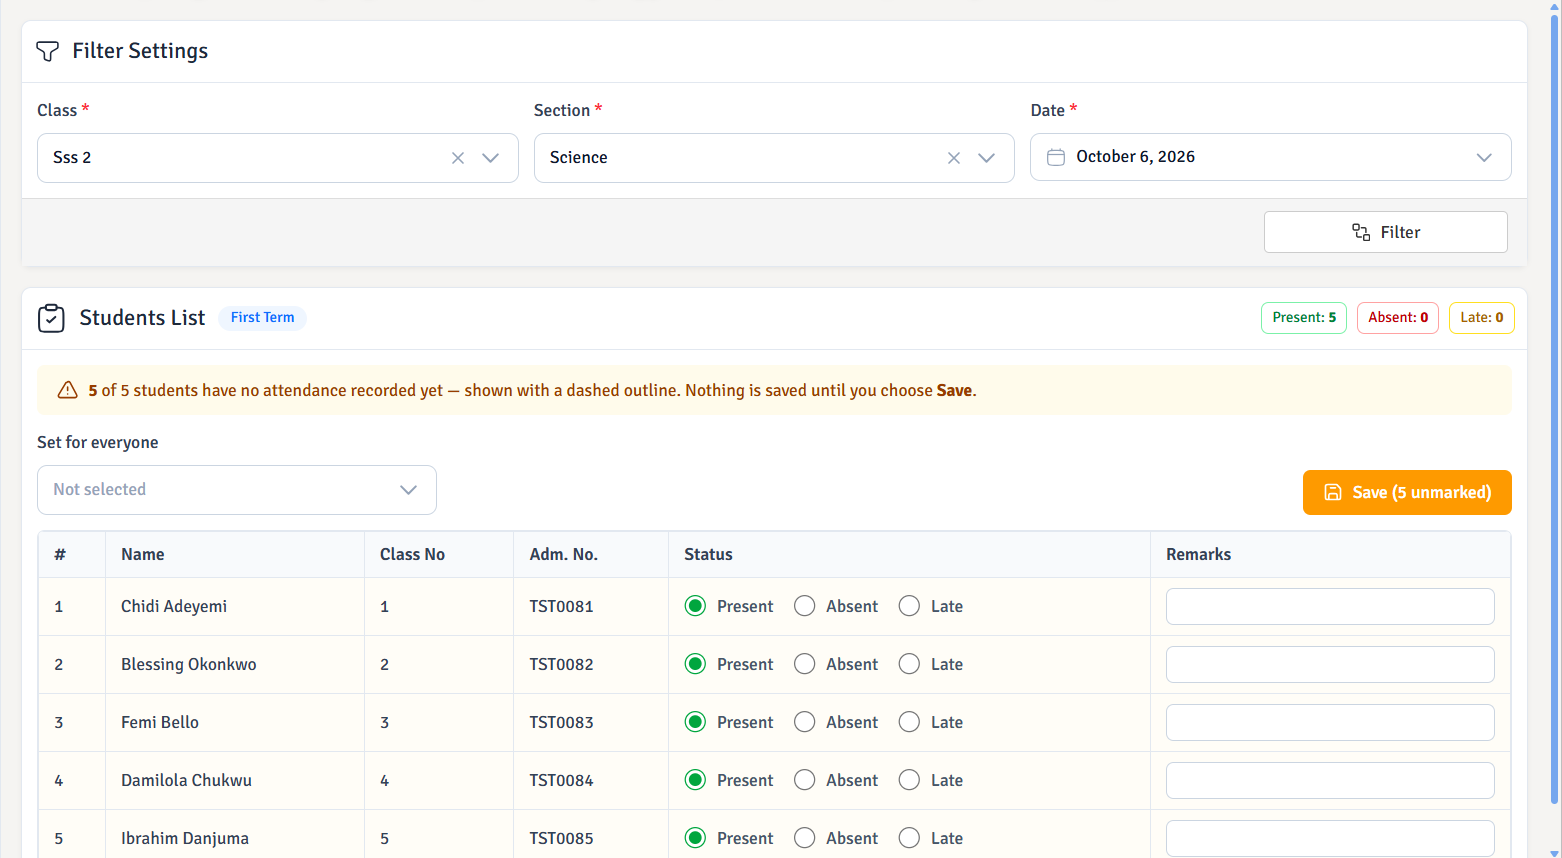Mark Blessing Okonkwo as Absent
Viewport: 1562px width, 858px height.
pos(805,664)
